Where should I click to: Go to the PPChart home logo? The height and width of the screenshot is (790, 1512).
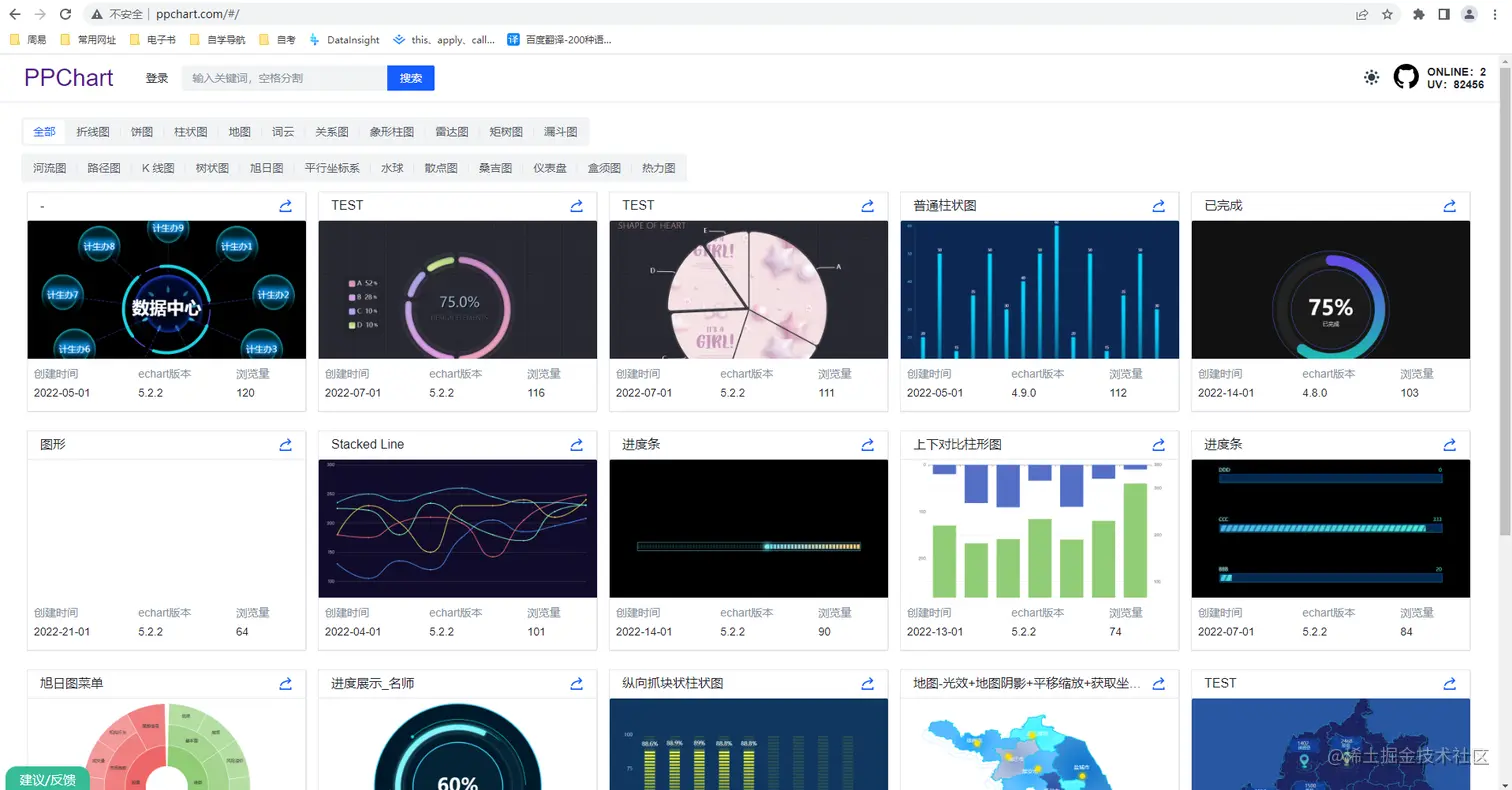pyautogui.click(x=69, y=78)
